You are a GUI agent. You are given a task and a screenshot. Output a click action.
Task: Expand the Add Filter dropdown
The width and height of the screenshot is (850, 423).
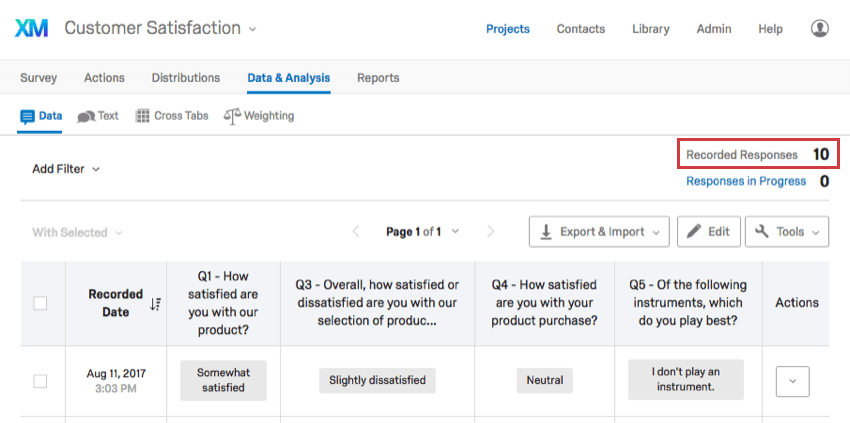pyautogui.click(x=66, y=169)
